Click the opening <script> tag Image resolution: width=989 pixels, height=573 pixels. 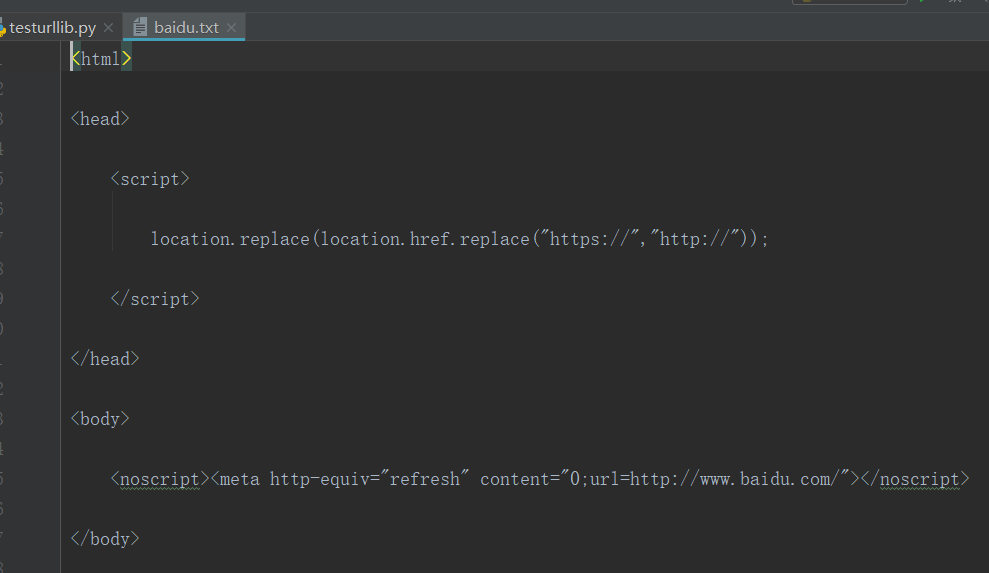pyautogui.click(x=150, y=179)
